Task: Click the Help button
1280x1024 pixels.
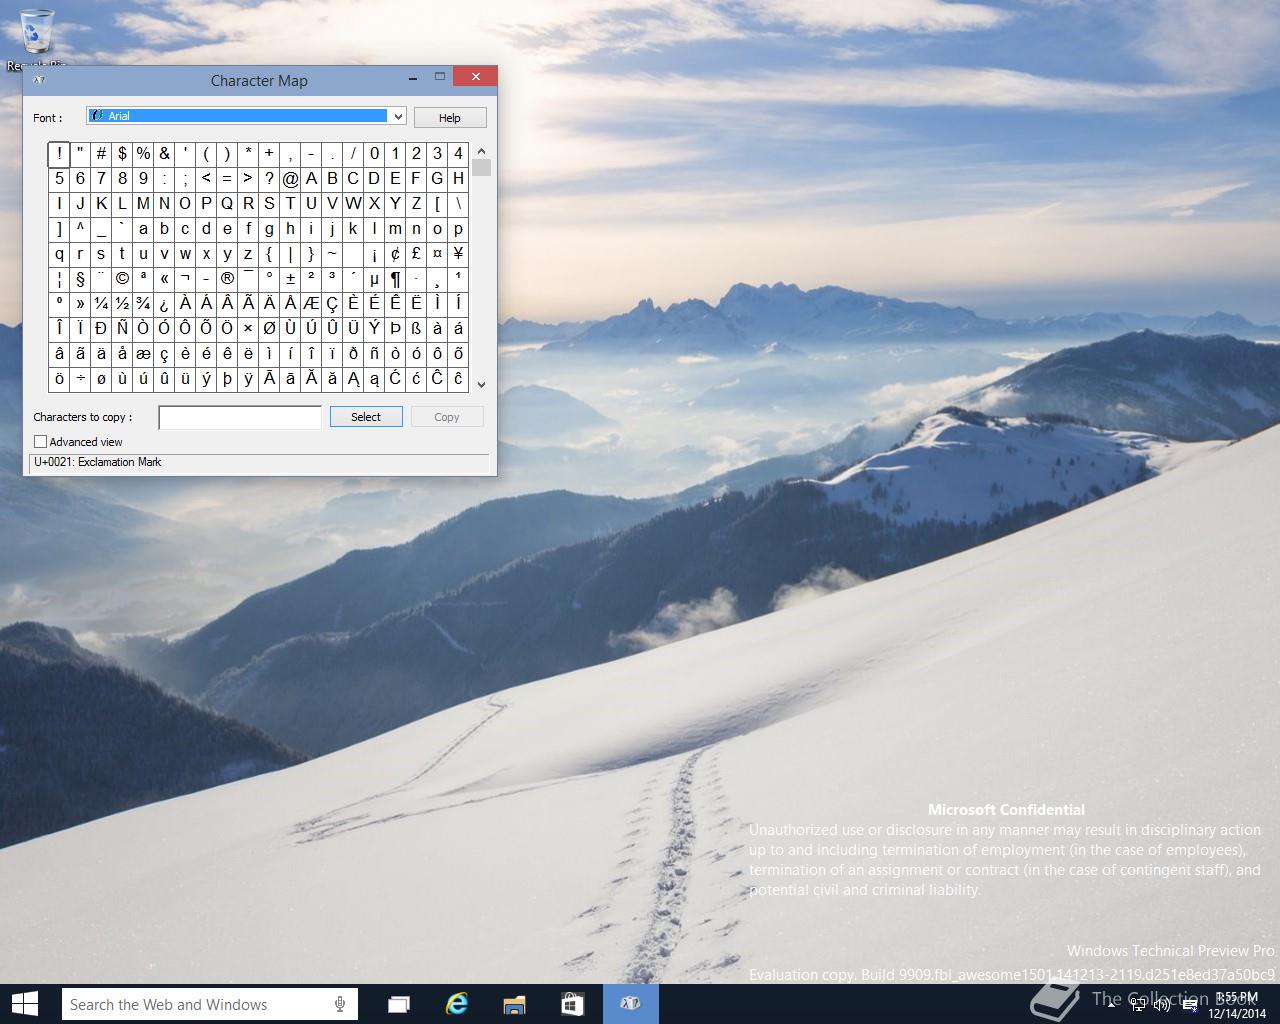Action: coord(450,117)
